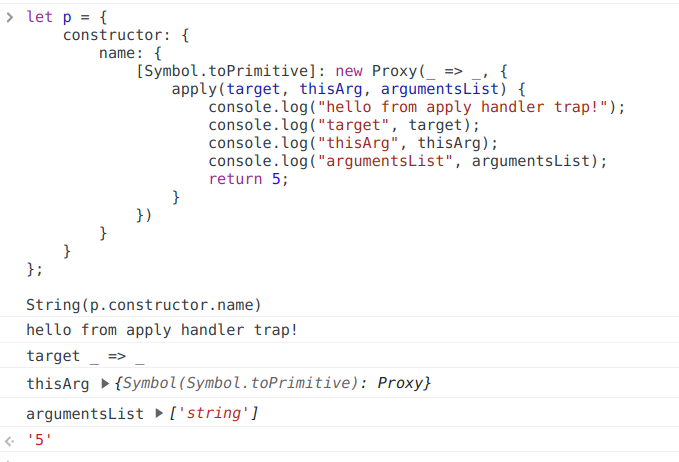Expand the argumentsList array disclosure triangle
The width and height of the screenshot is (679, 462).
pyautogui.click(x=162, y=413)
